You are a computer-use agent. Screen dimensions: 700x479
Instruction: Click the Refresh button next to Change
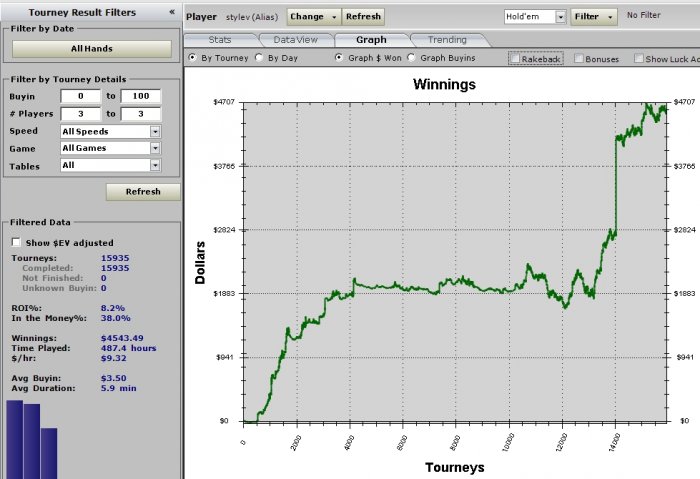[x=362, y=17]
